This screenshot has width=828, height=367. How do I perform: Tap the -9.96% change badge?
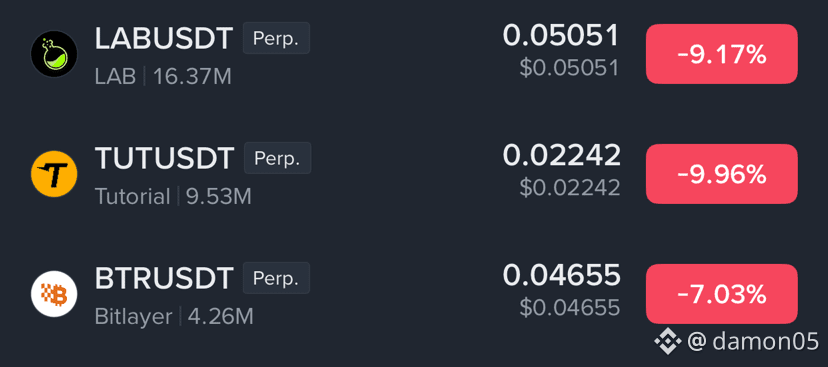721,174
